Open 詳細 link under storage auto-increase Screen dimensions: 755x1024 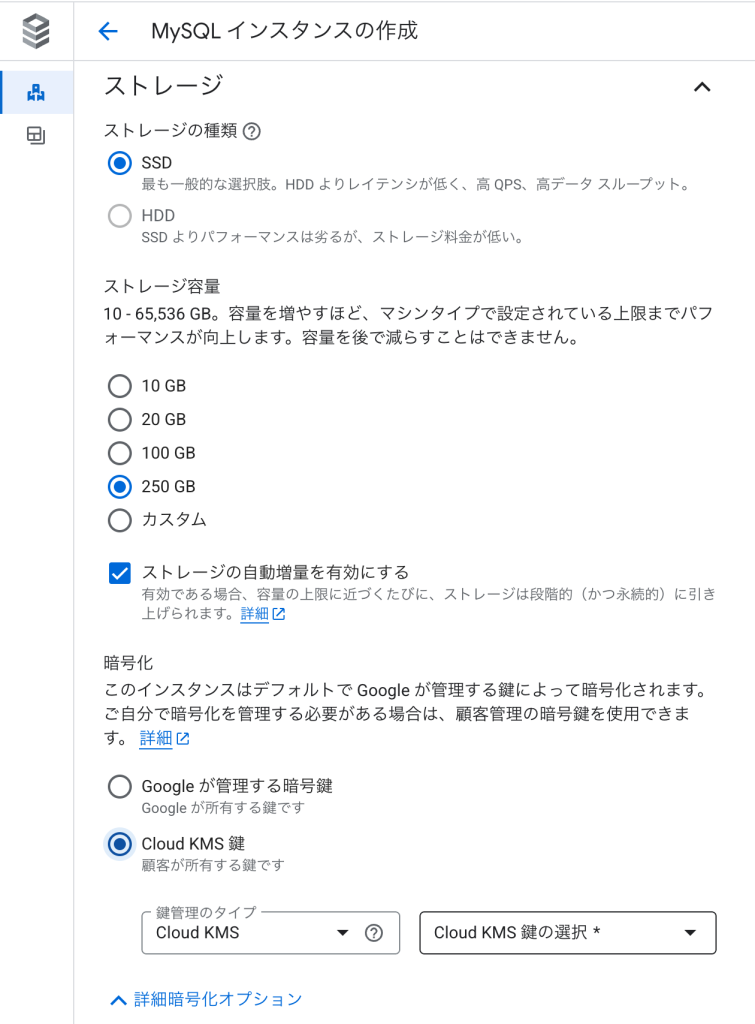255,614
